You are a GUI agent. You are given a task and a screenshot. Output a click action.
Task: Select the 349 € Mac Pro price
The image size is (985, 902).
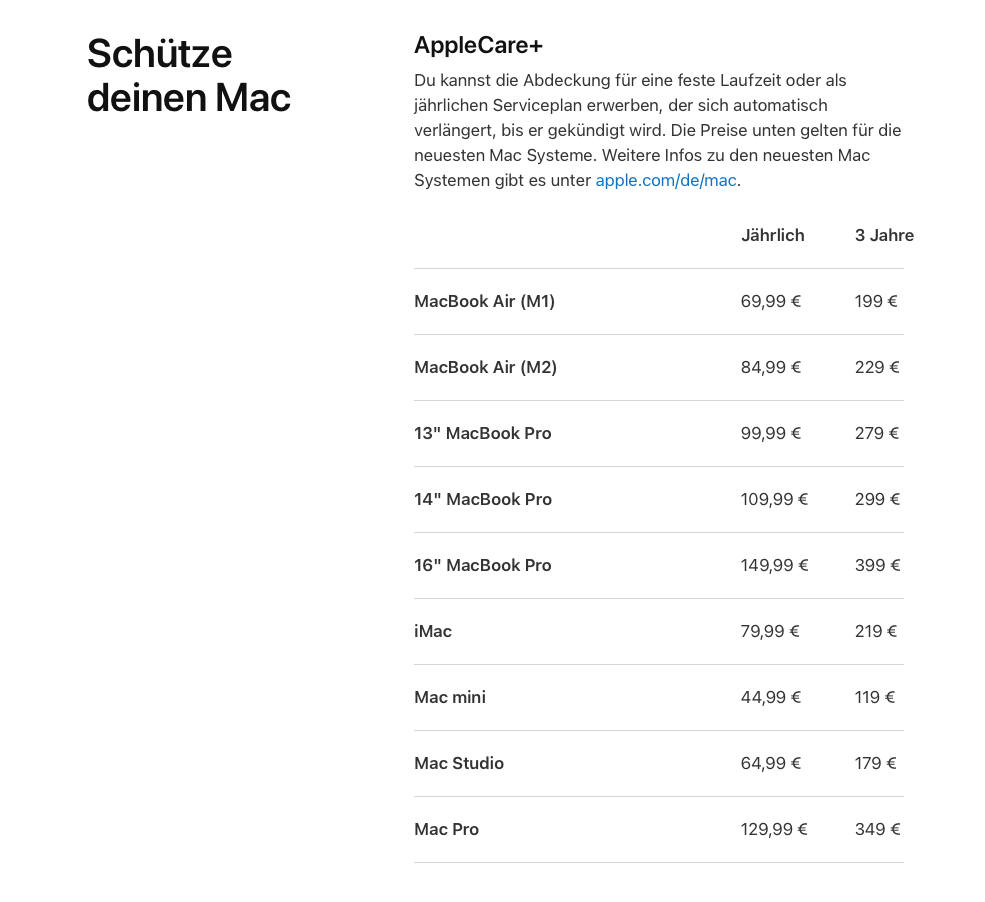click(877, 829)
